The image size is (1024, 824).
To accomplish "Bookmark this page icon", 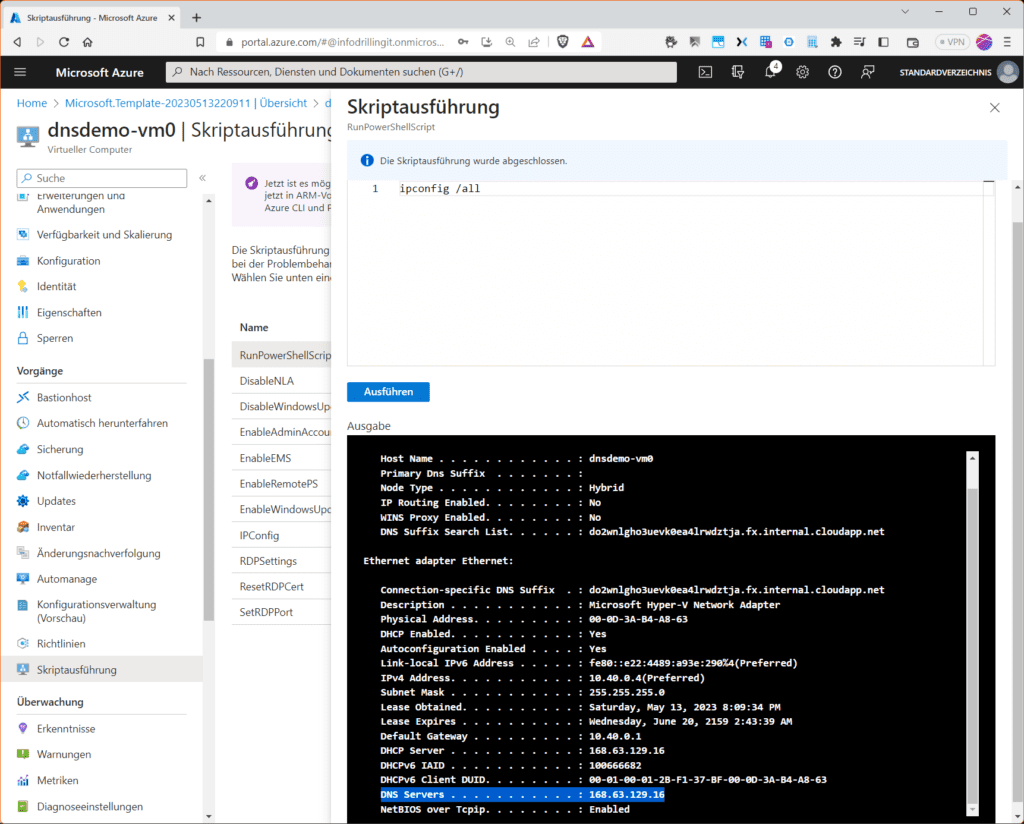I will pos(200,42).
